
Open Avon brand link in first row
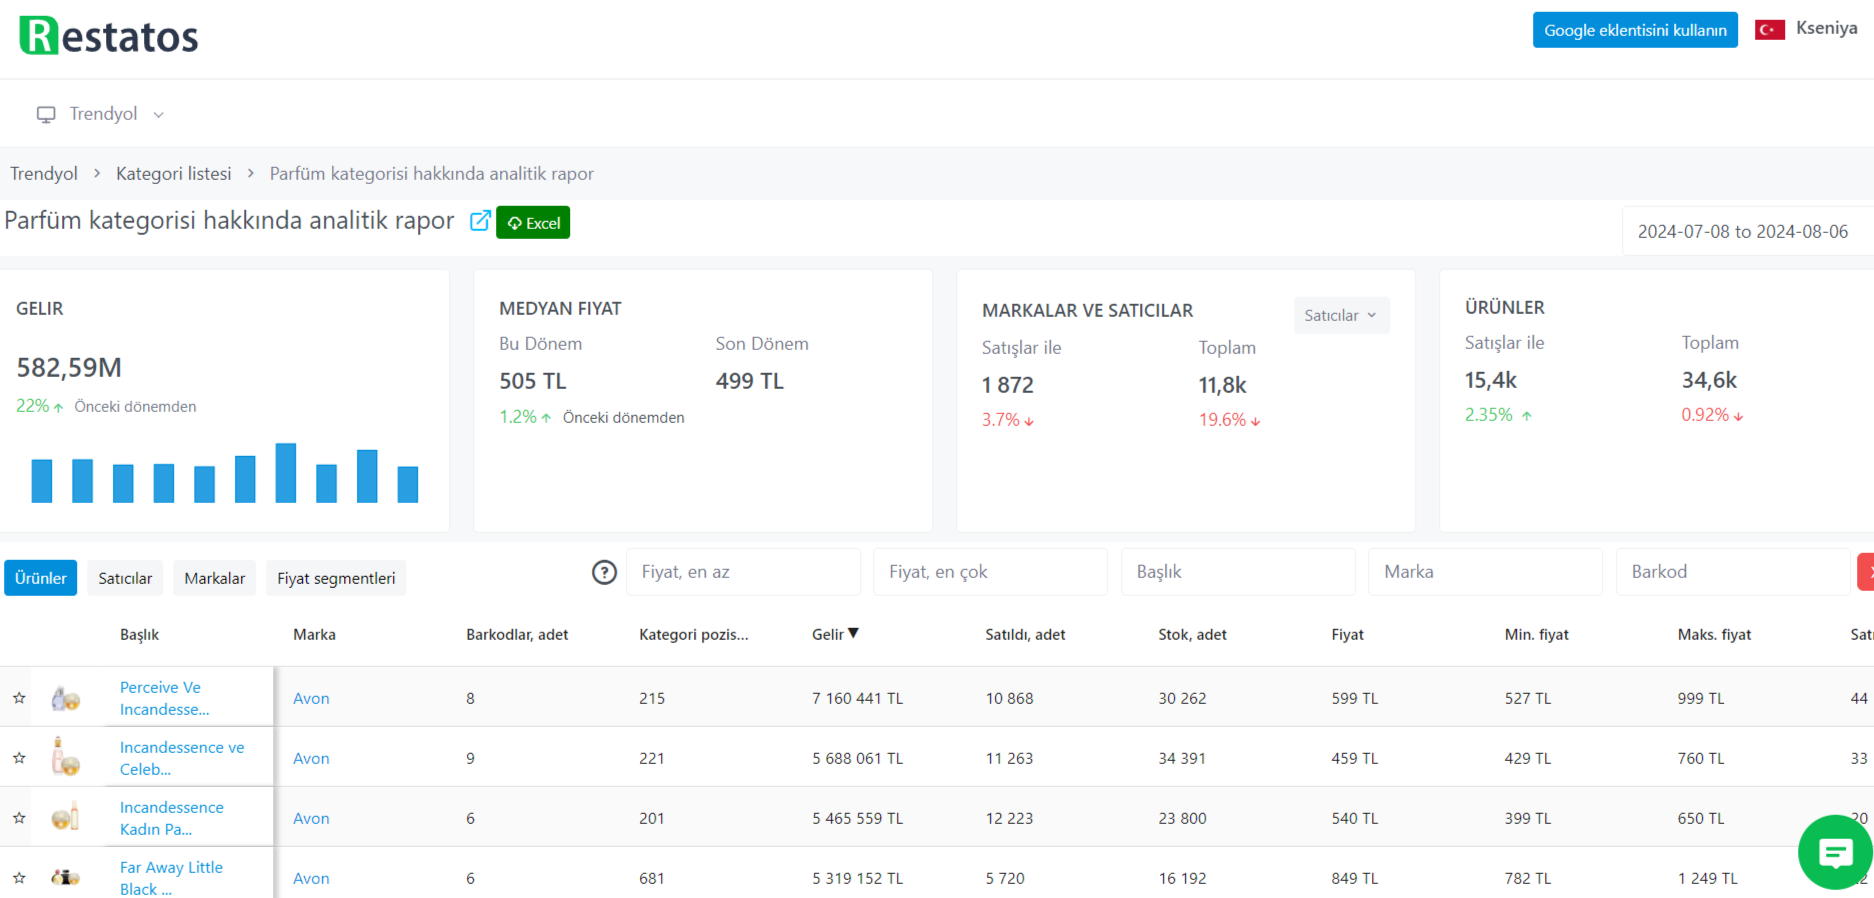tap(311, 698)
